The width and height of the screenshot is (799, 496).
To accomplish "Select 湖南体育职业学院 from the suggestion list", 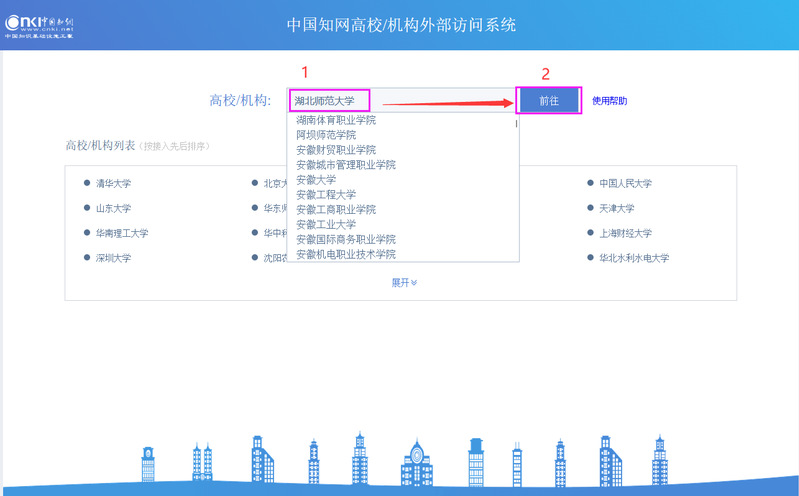I will click(x=336, y=120).
